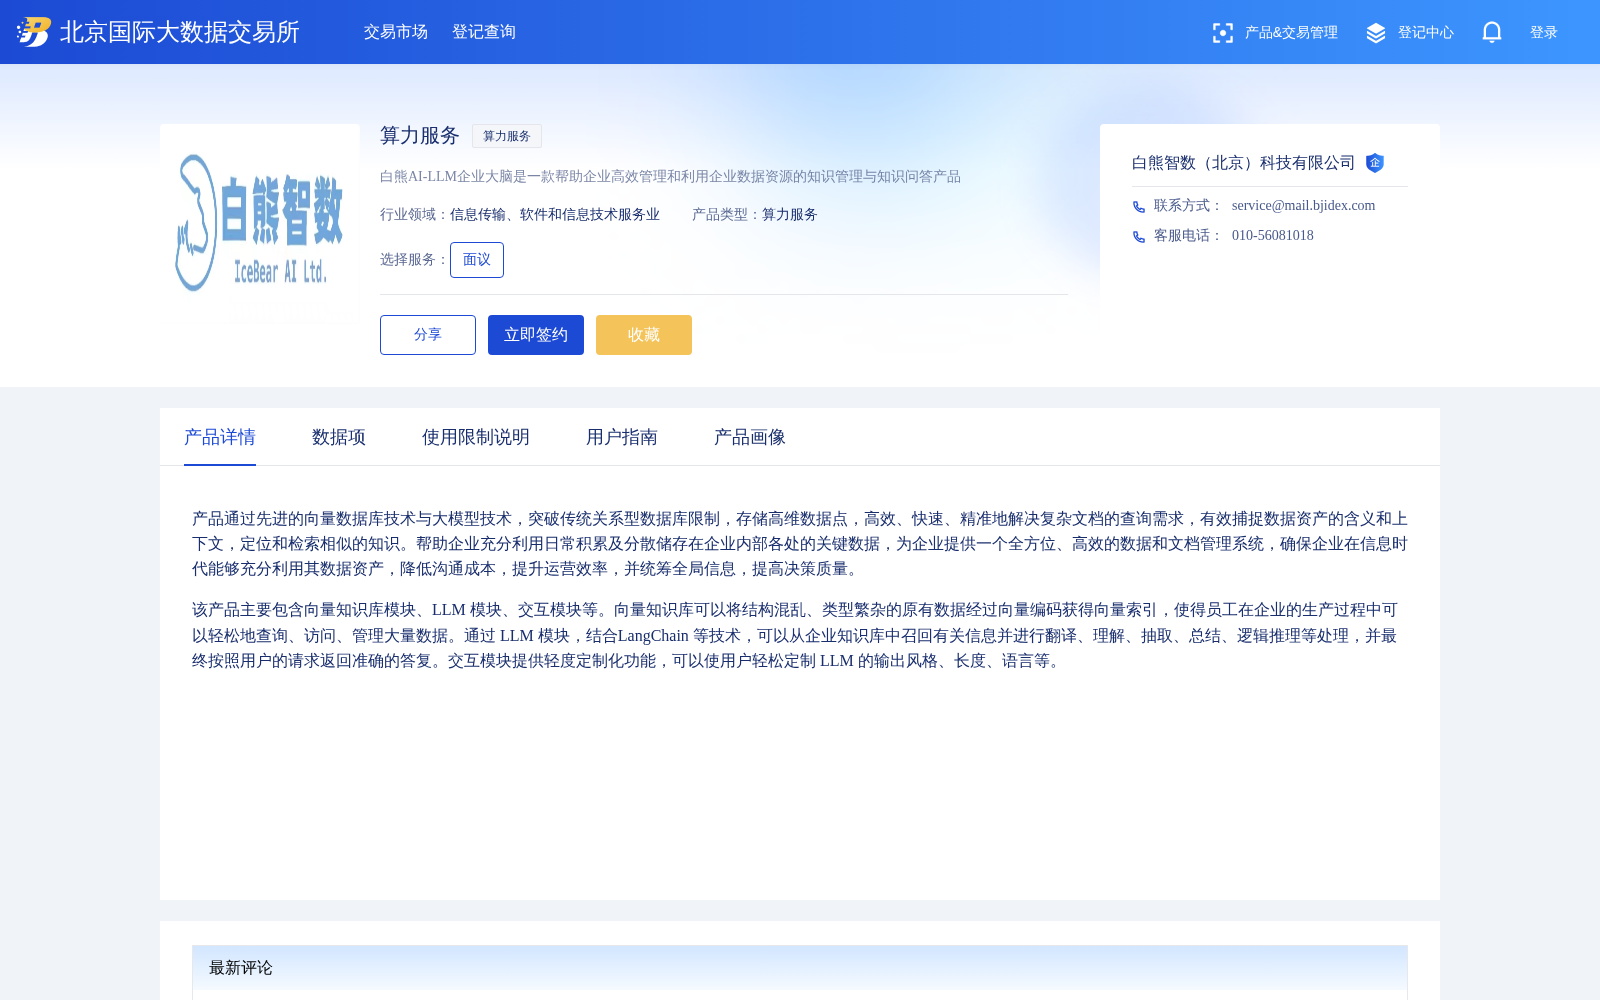Click the 收藏 button
Viewport: 1600px width, 1000px height.
pos(644,335)
